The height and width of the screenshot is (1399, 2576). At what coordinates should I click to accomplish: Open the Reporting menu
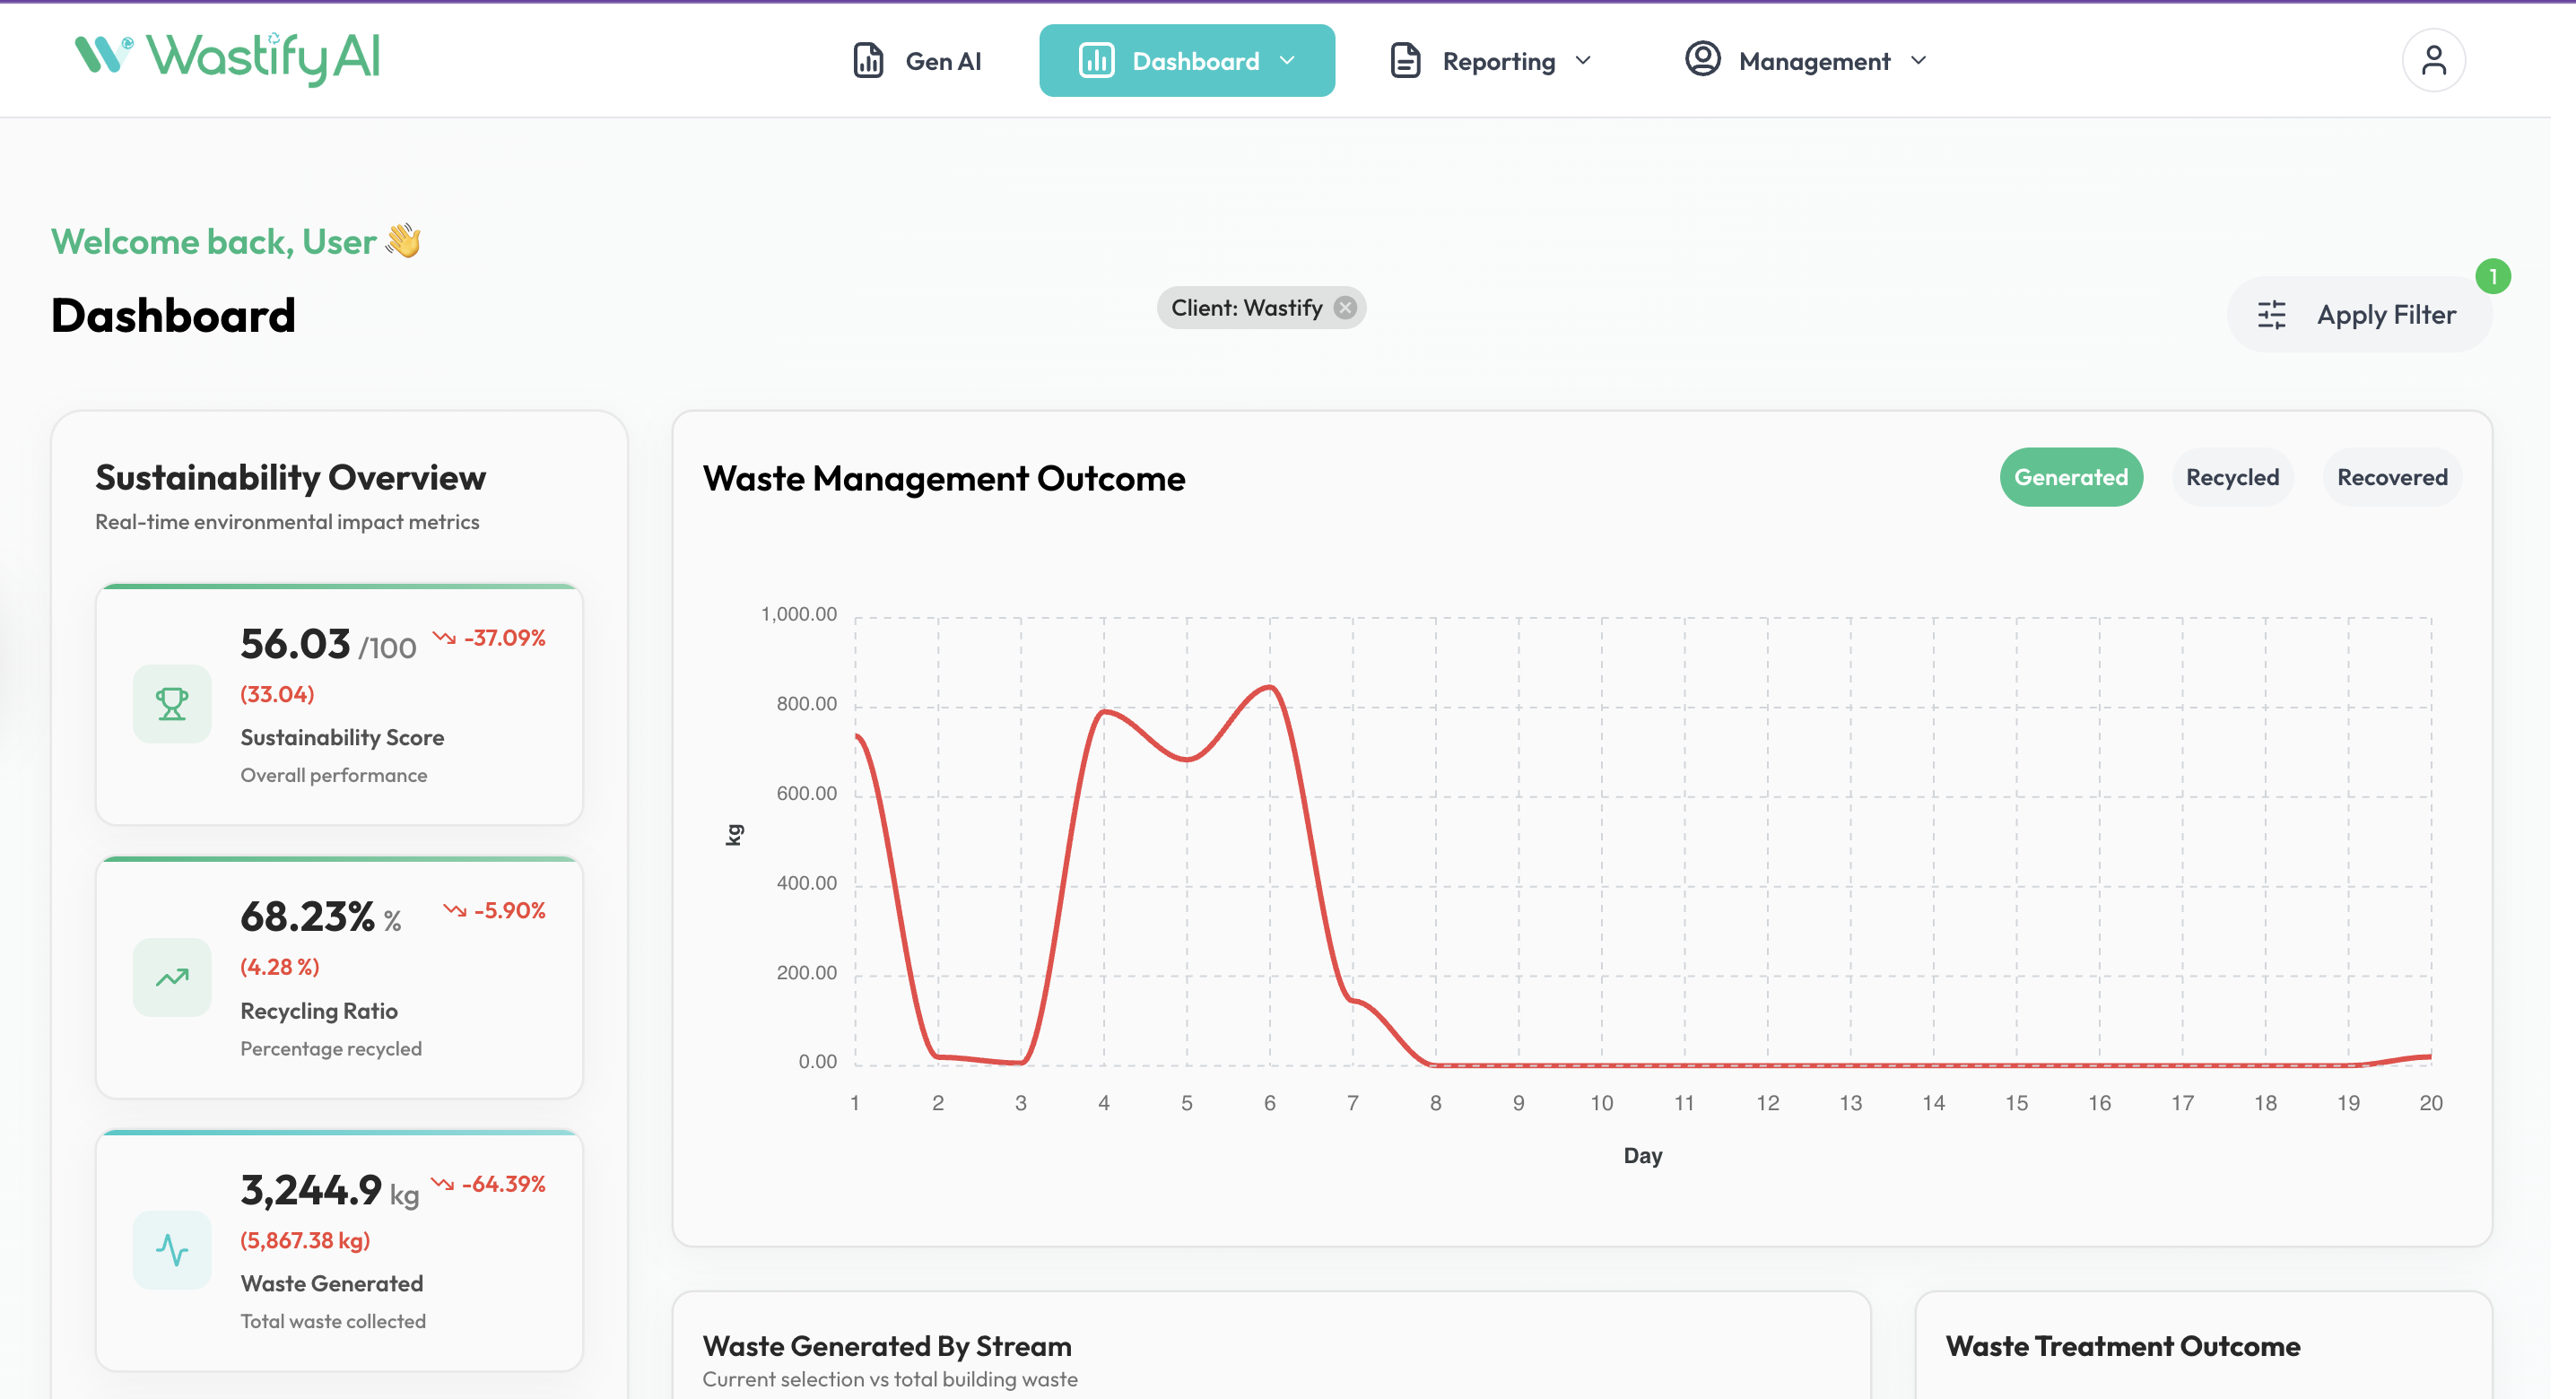click(x=1498, y=61)
